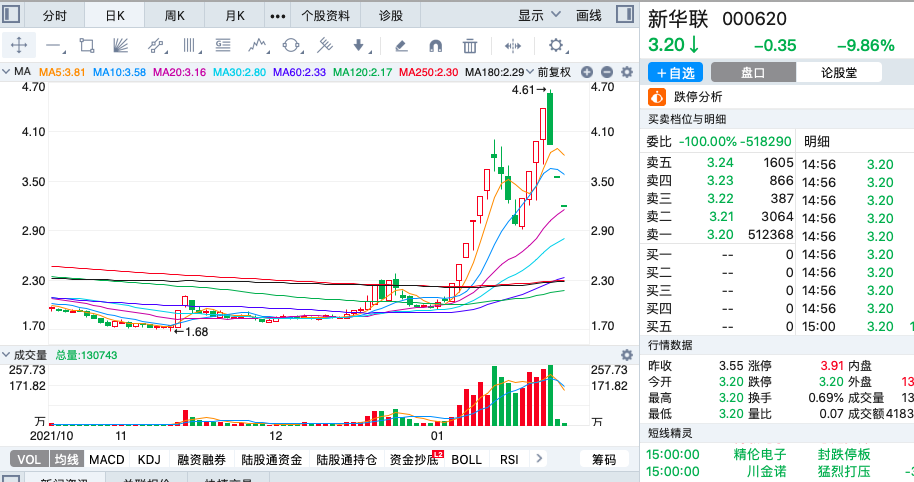Screen dimensions: 914x482
Task: Select RSI indicator
Action: [x=509, y=459]
